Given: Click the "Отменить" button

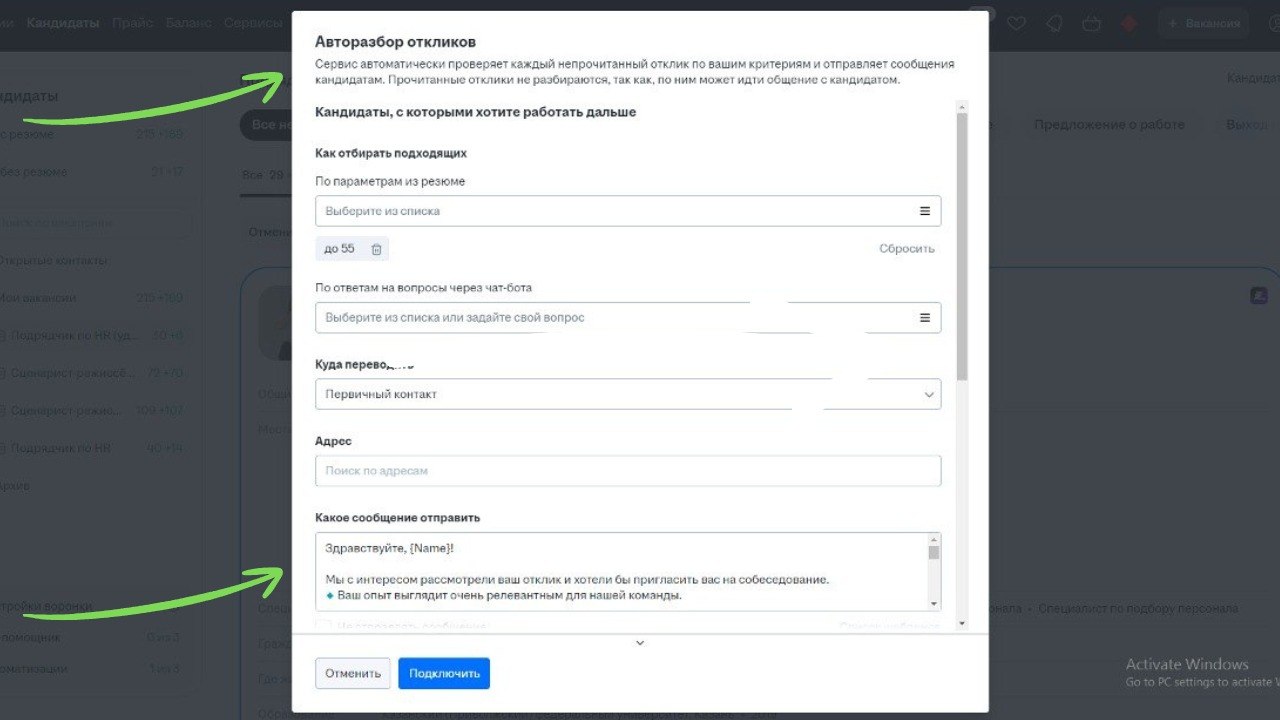Looking at the screenshot, I should pyautogui.click(x=353, y=673).
